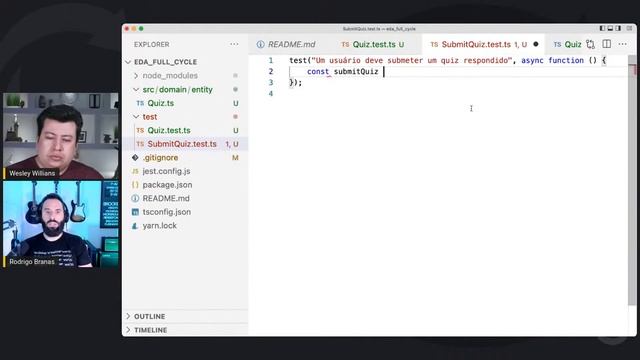
Task: Open Quiz.test.ts from the explorer tree
Action: click(169, 131)
